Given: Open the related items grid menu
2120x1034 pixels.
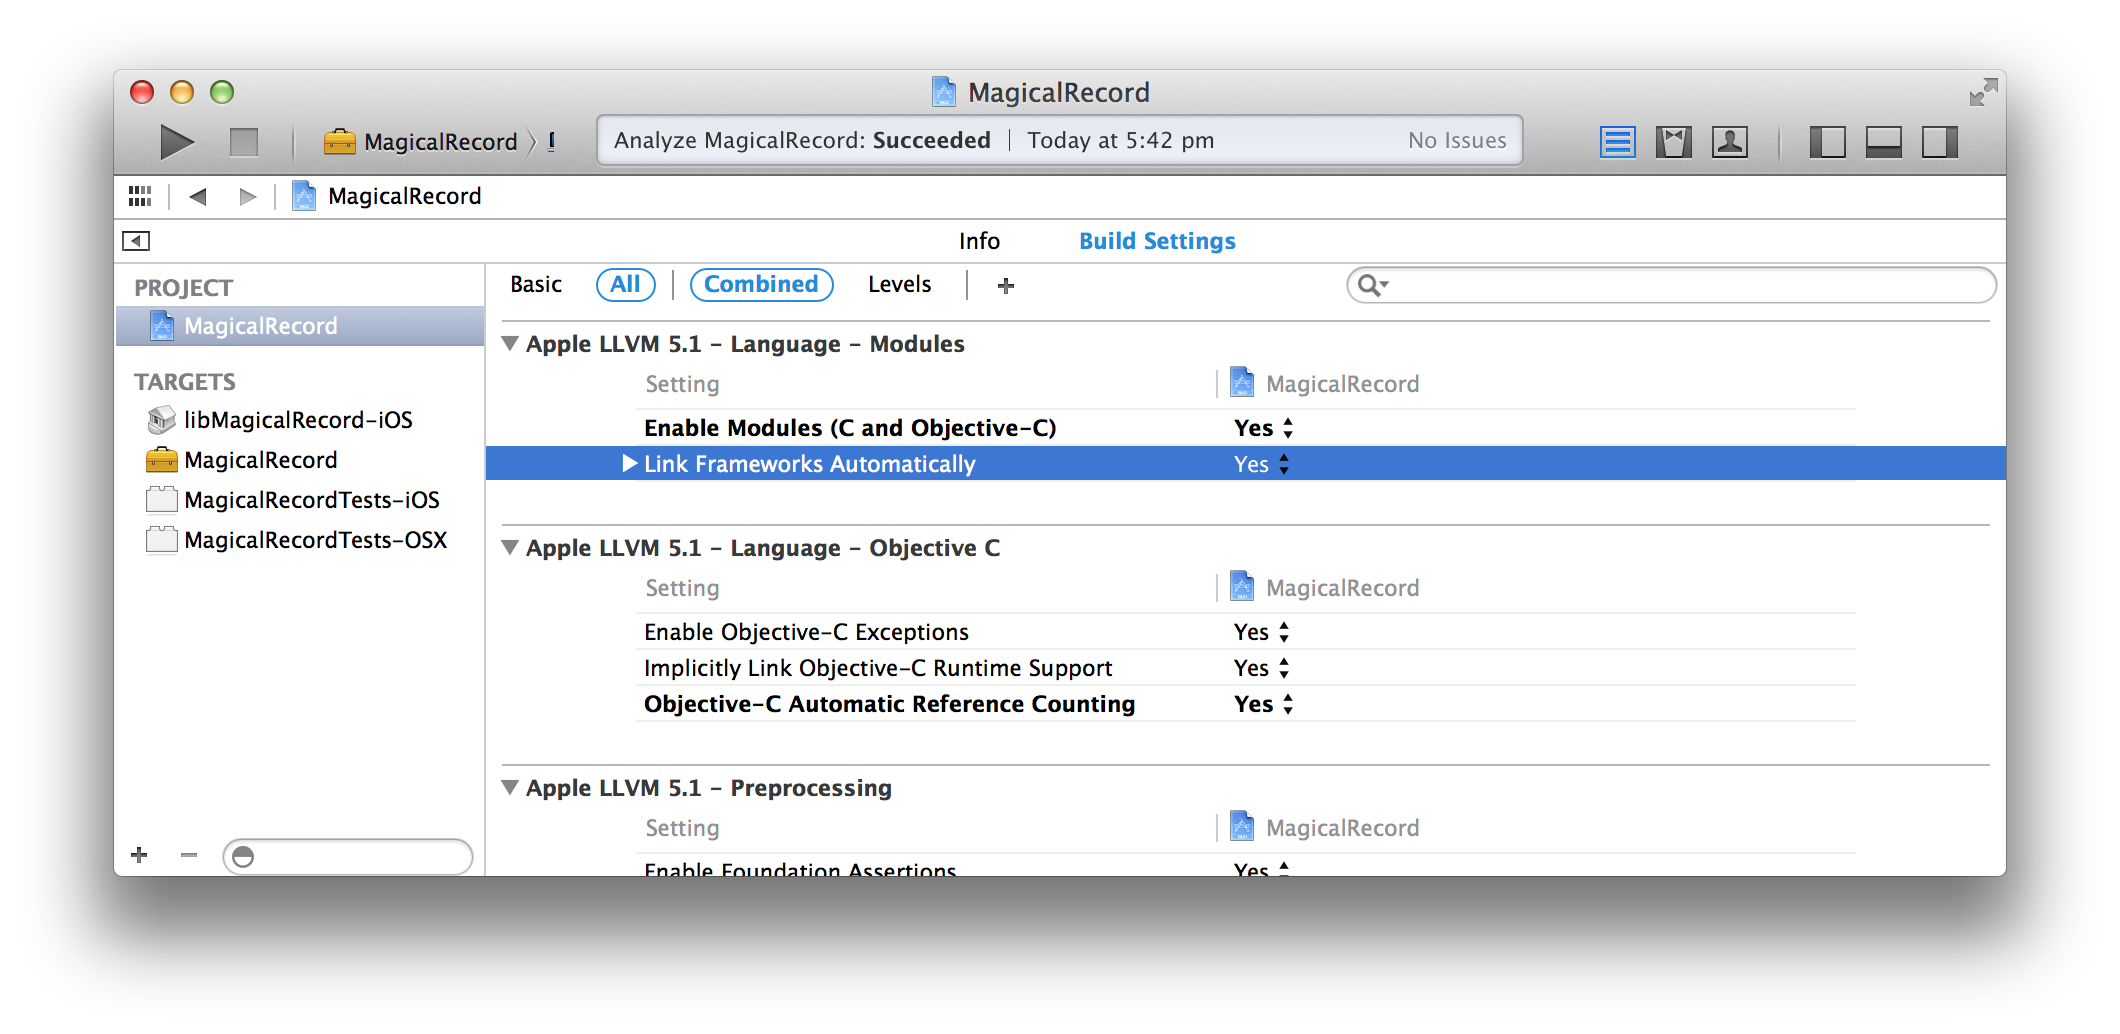Looking at the screenshot, I should [x=140, y=196].
